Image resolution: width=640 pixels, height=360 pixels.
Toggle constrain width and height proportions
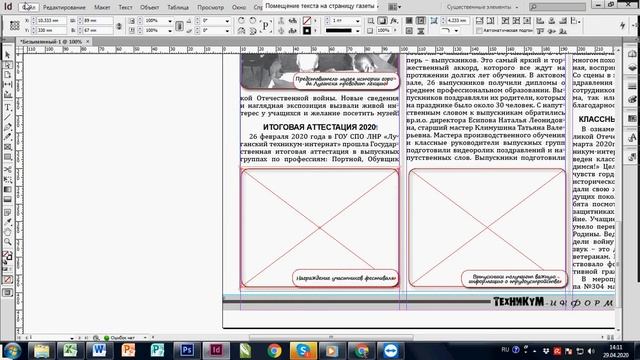[x=119, y=26]
